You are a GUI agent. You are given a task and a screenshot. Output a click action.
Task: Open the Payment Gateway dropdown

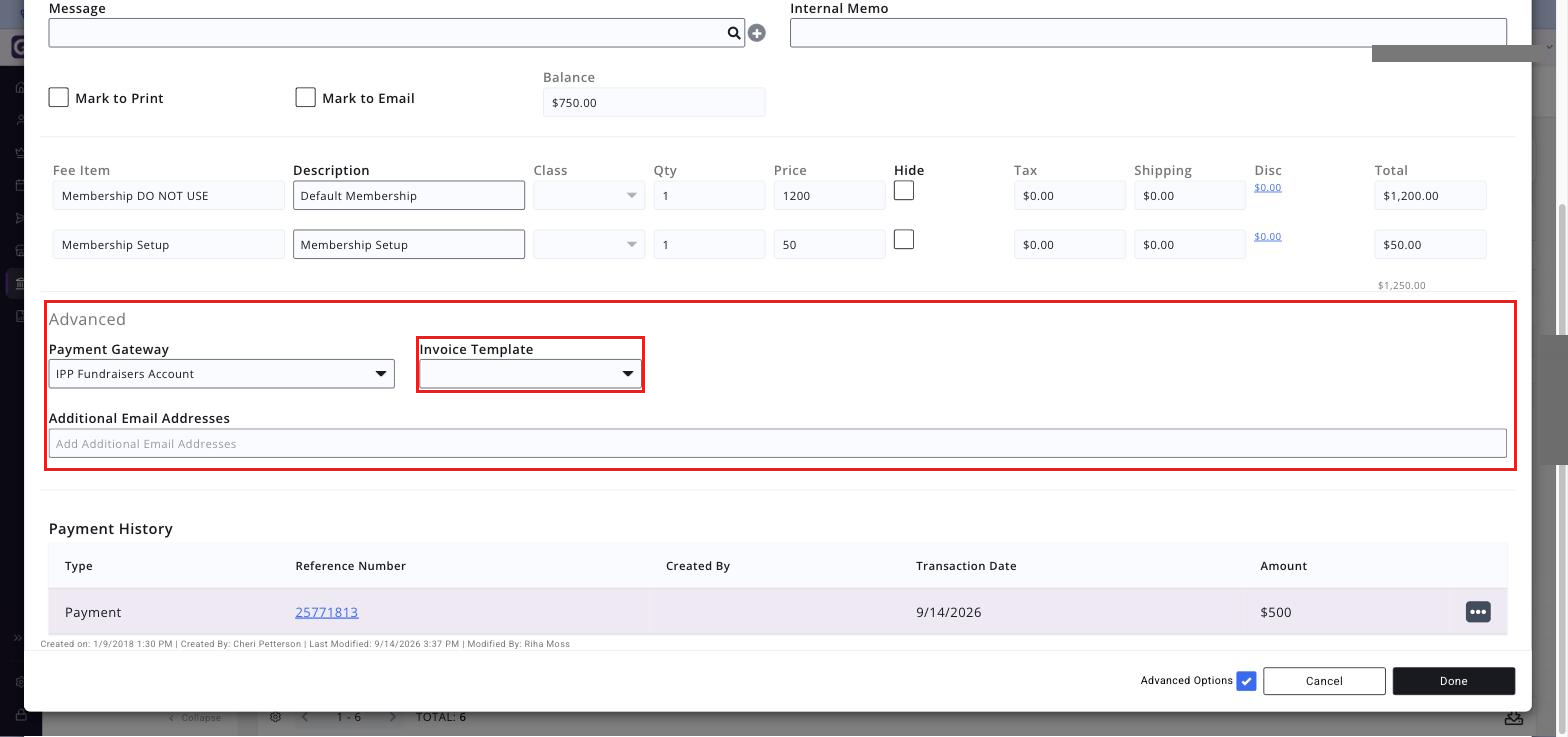pyautogui.click(x=221, y=374)
